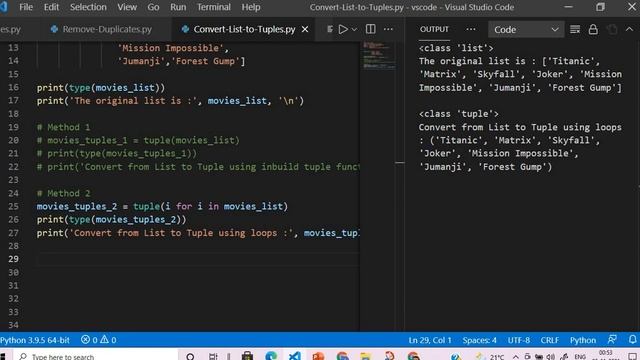Maximize the output panel with chevron up
This screenshot has height=360, width=640.
pos(629,29)
